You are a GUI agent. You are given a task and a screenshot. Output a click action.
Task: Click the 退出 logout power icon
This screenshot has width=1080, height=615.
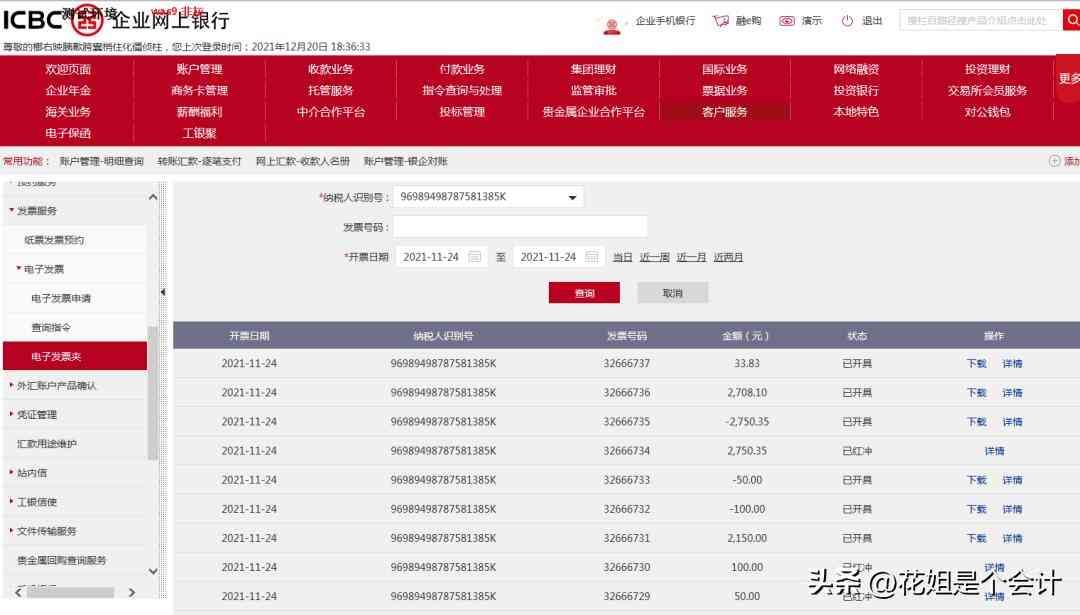click(x=847, y=21)
